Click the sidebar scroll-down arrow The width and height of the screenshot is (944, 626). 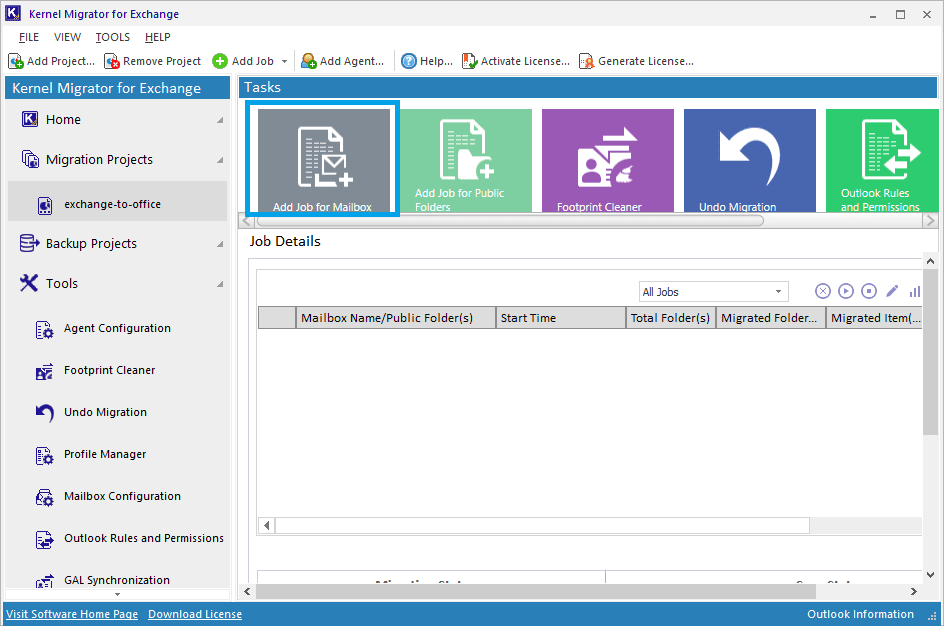[x=117, y=595]
